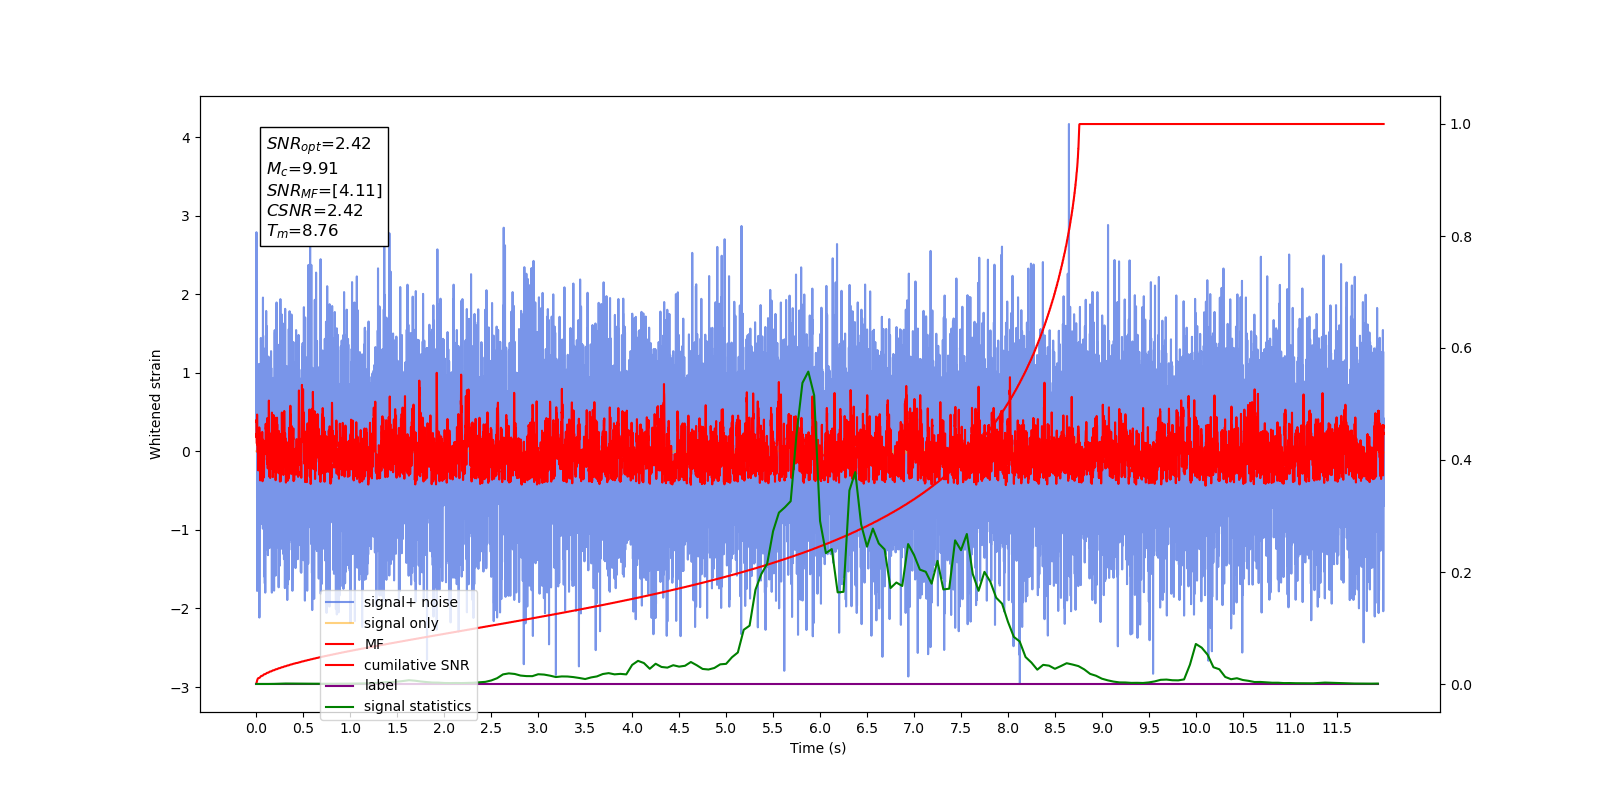Click the purple line sample beside 'label'

[x=340, y=686]
